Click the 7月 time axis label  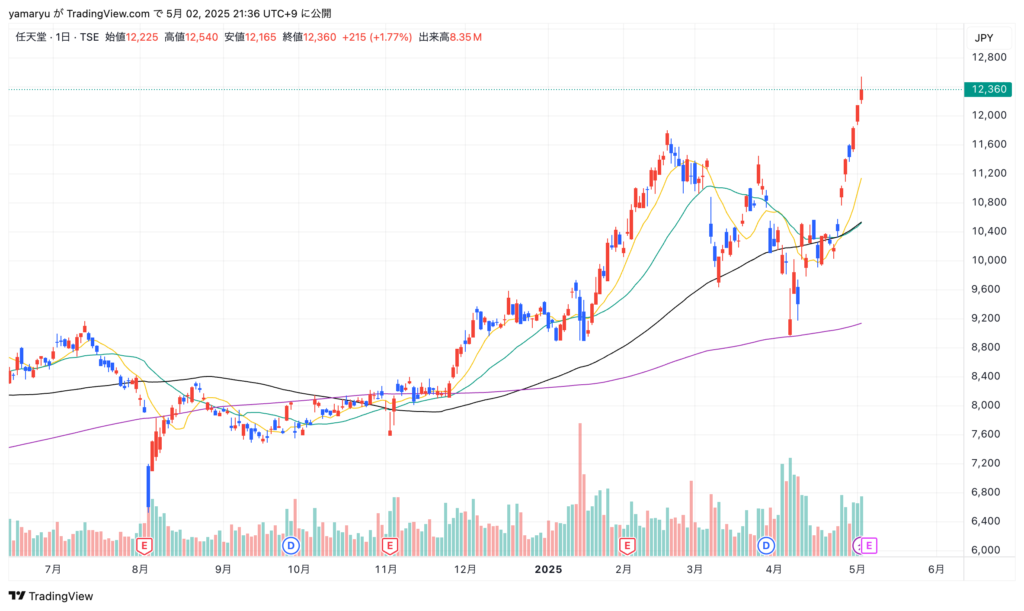point(53,569)
